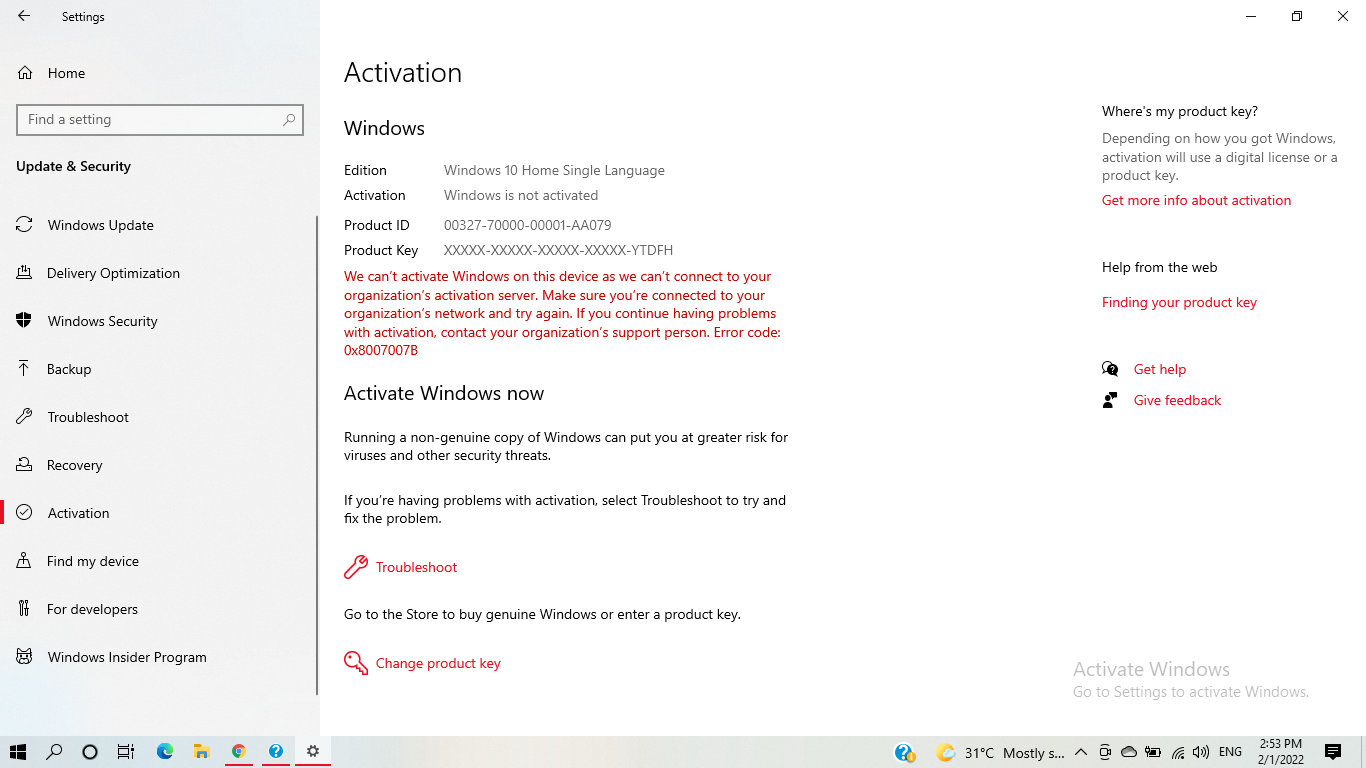The image size is (1366, 768).
Task: Click Get more info about activation
Action: coord(1196,200)
